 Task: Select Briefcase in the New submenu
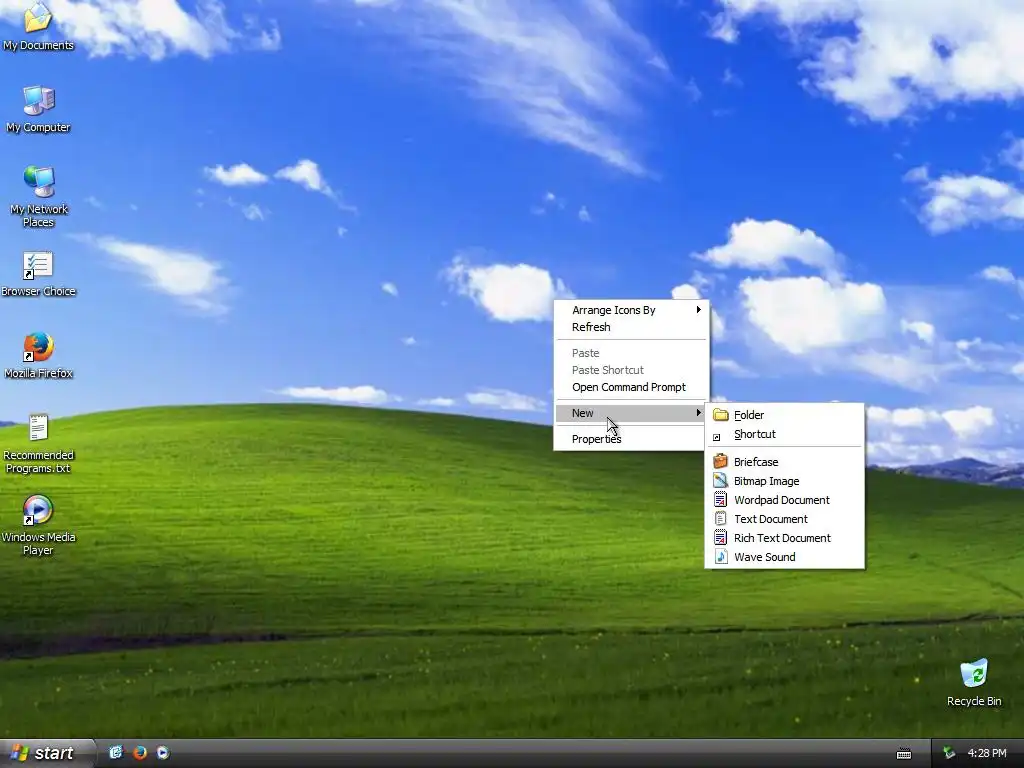[784, 462]
